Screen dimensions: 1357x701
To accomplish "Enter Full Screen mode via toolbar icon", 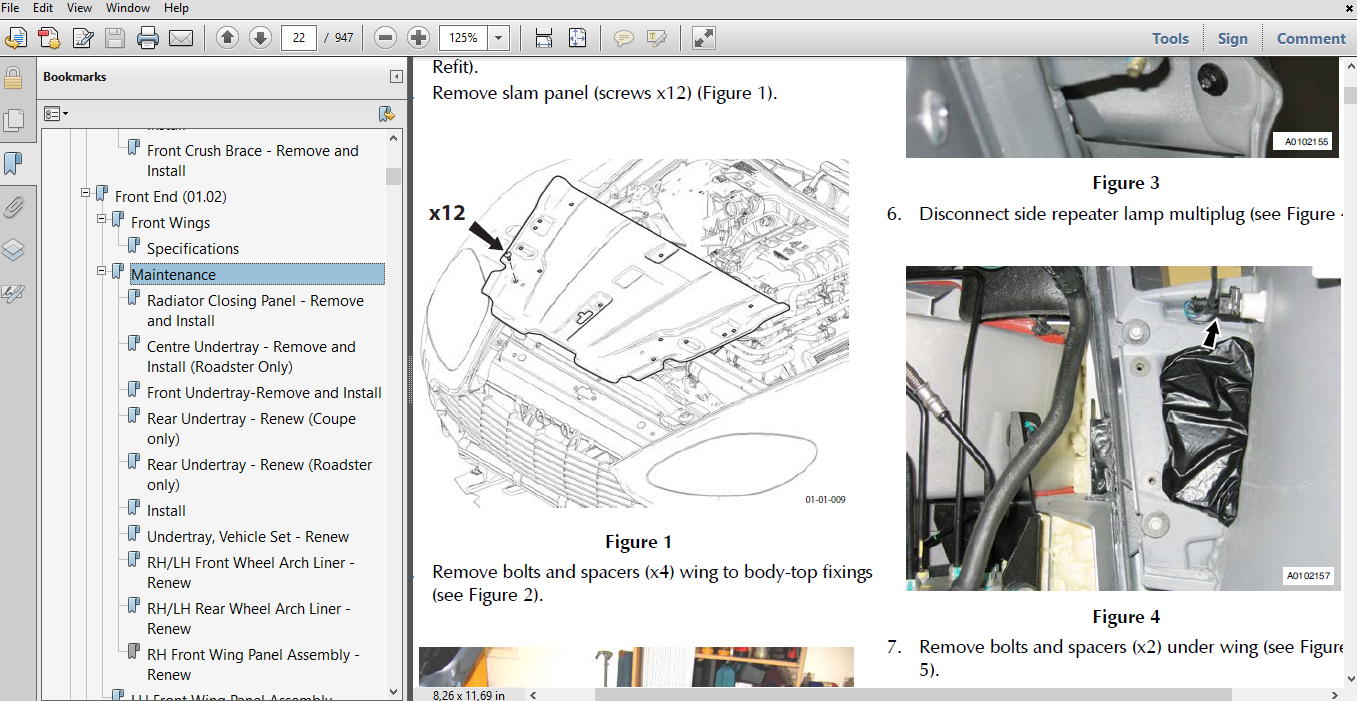I will [x=702, y=37].
